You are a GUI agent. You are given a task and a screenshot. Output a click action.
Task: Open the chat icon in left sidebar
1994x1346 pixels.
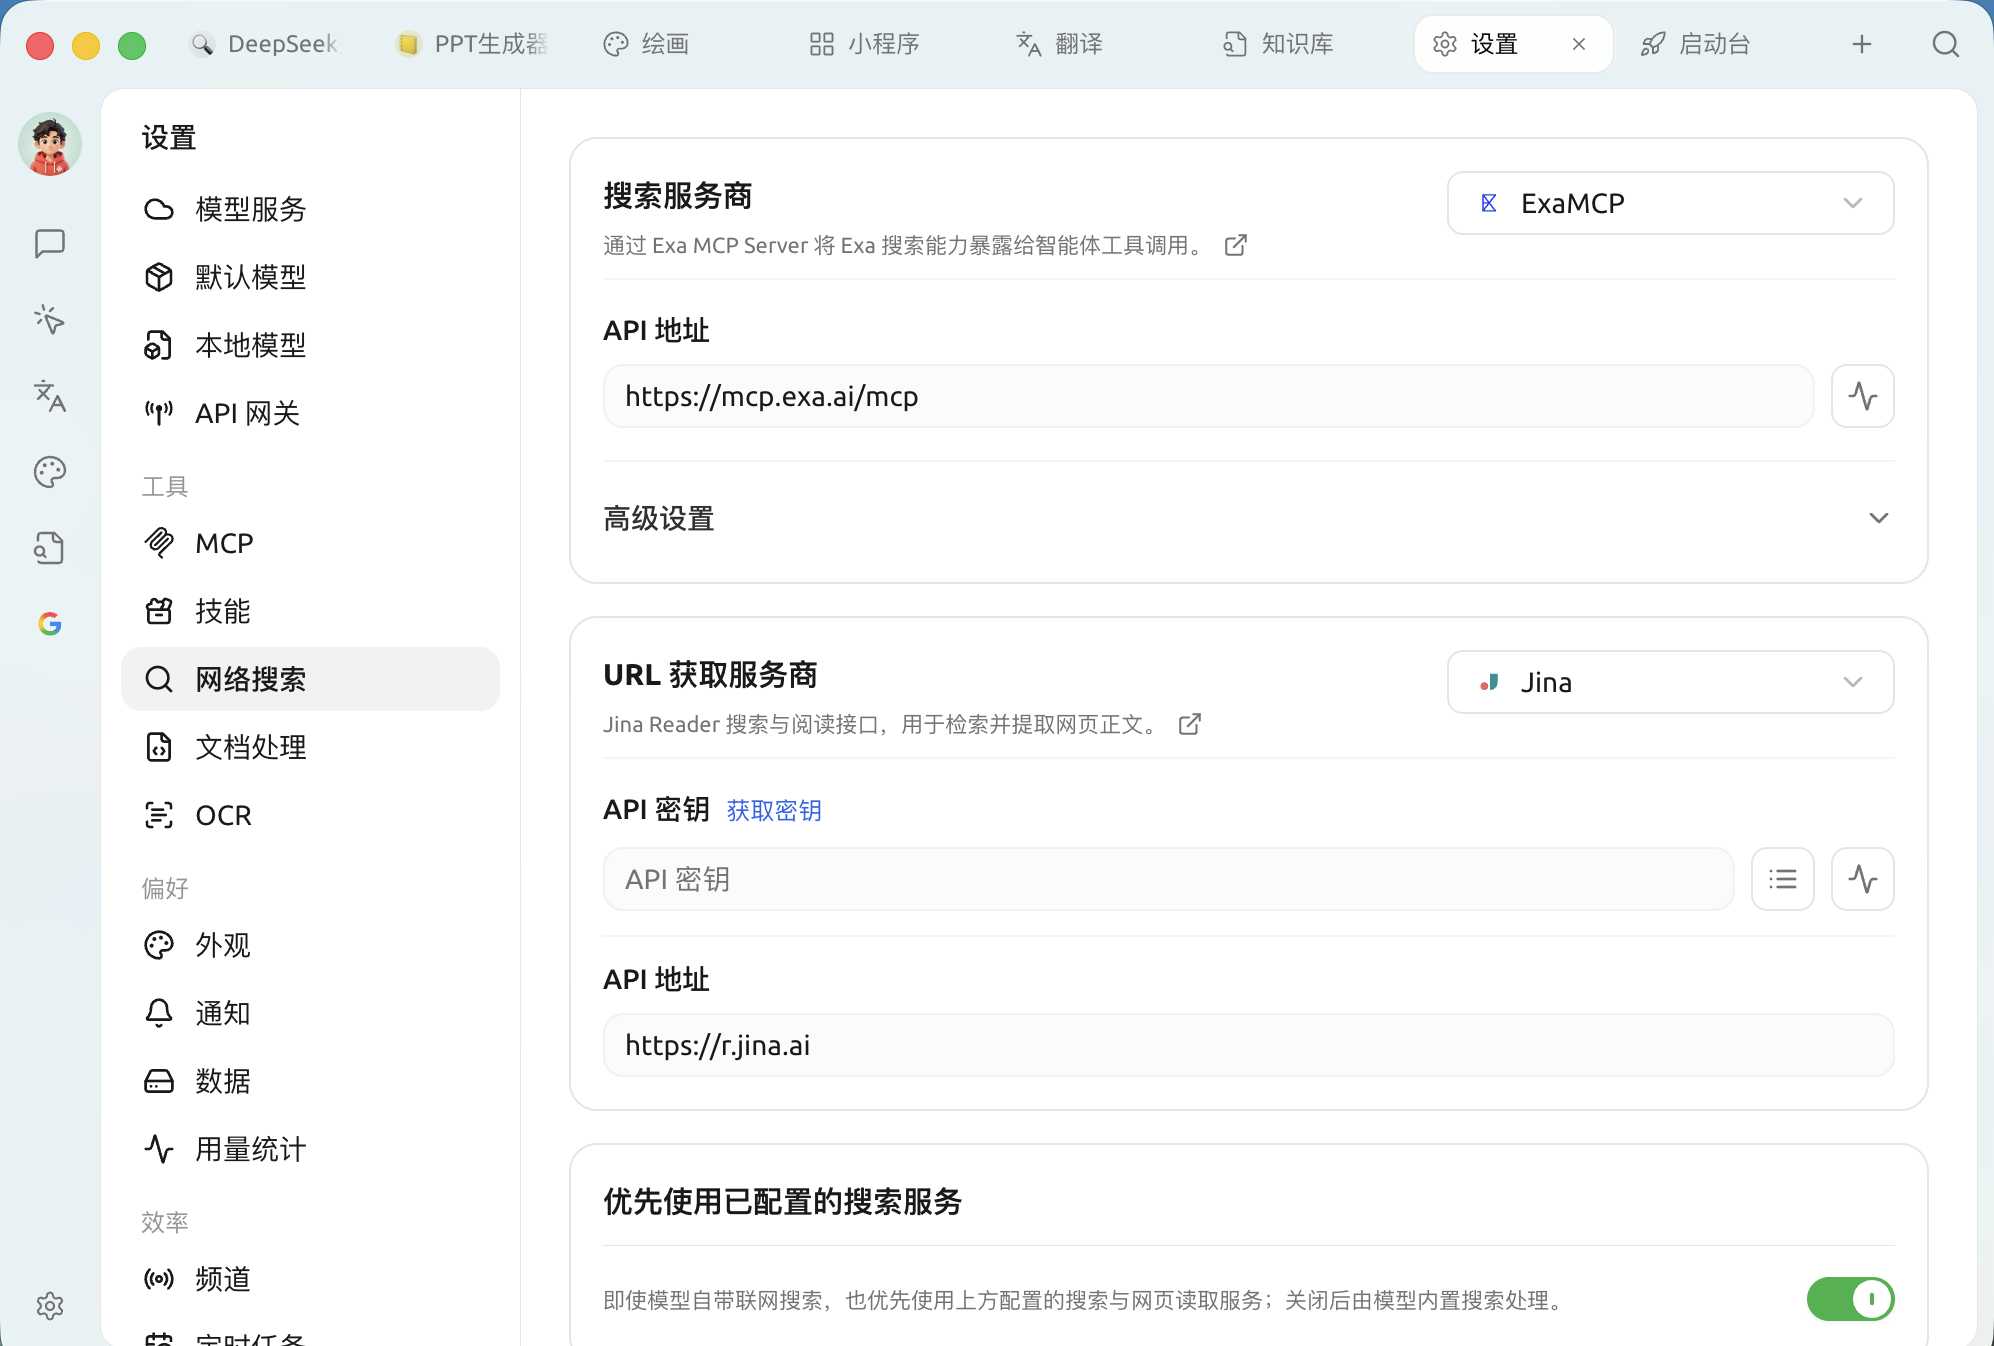tap(50, 244)
